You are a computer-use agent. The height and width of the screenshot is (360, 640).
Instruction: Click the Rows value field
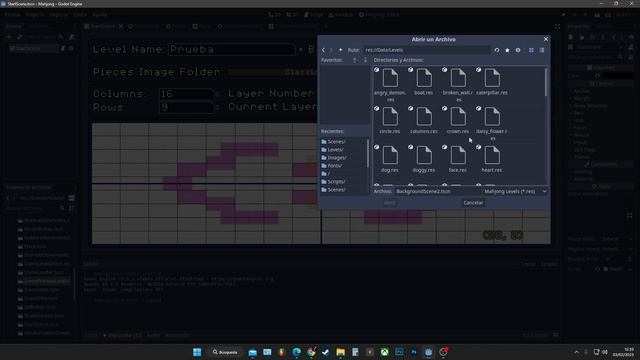pyautogui.click(x=186, y=107)
